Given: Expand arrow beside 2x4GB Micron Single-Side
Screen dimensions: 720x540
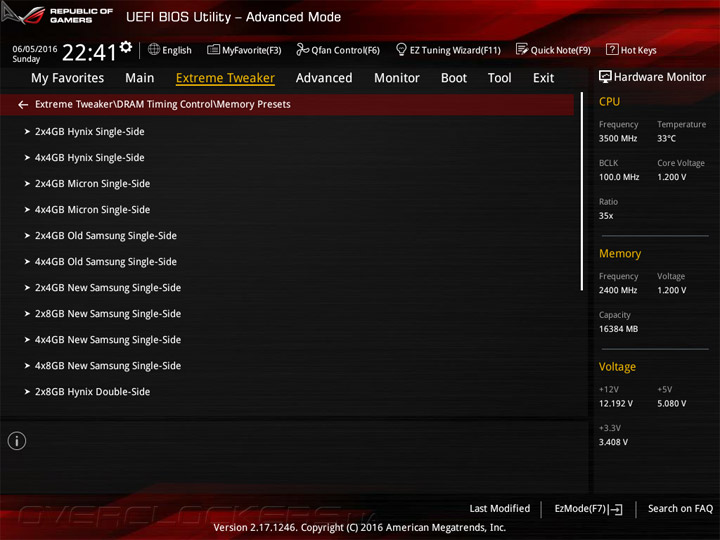Looking at the screenshot, I should pyautogui.click(x=27, y=184).
